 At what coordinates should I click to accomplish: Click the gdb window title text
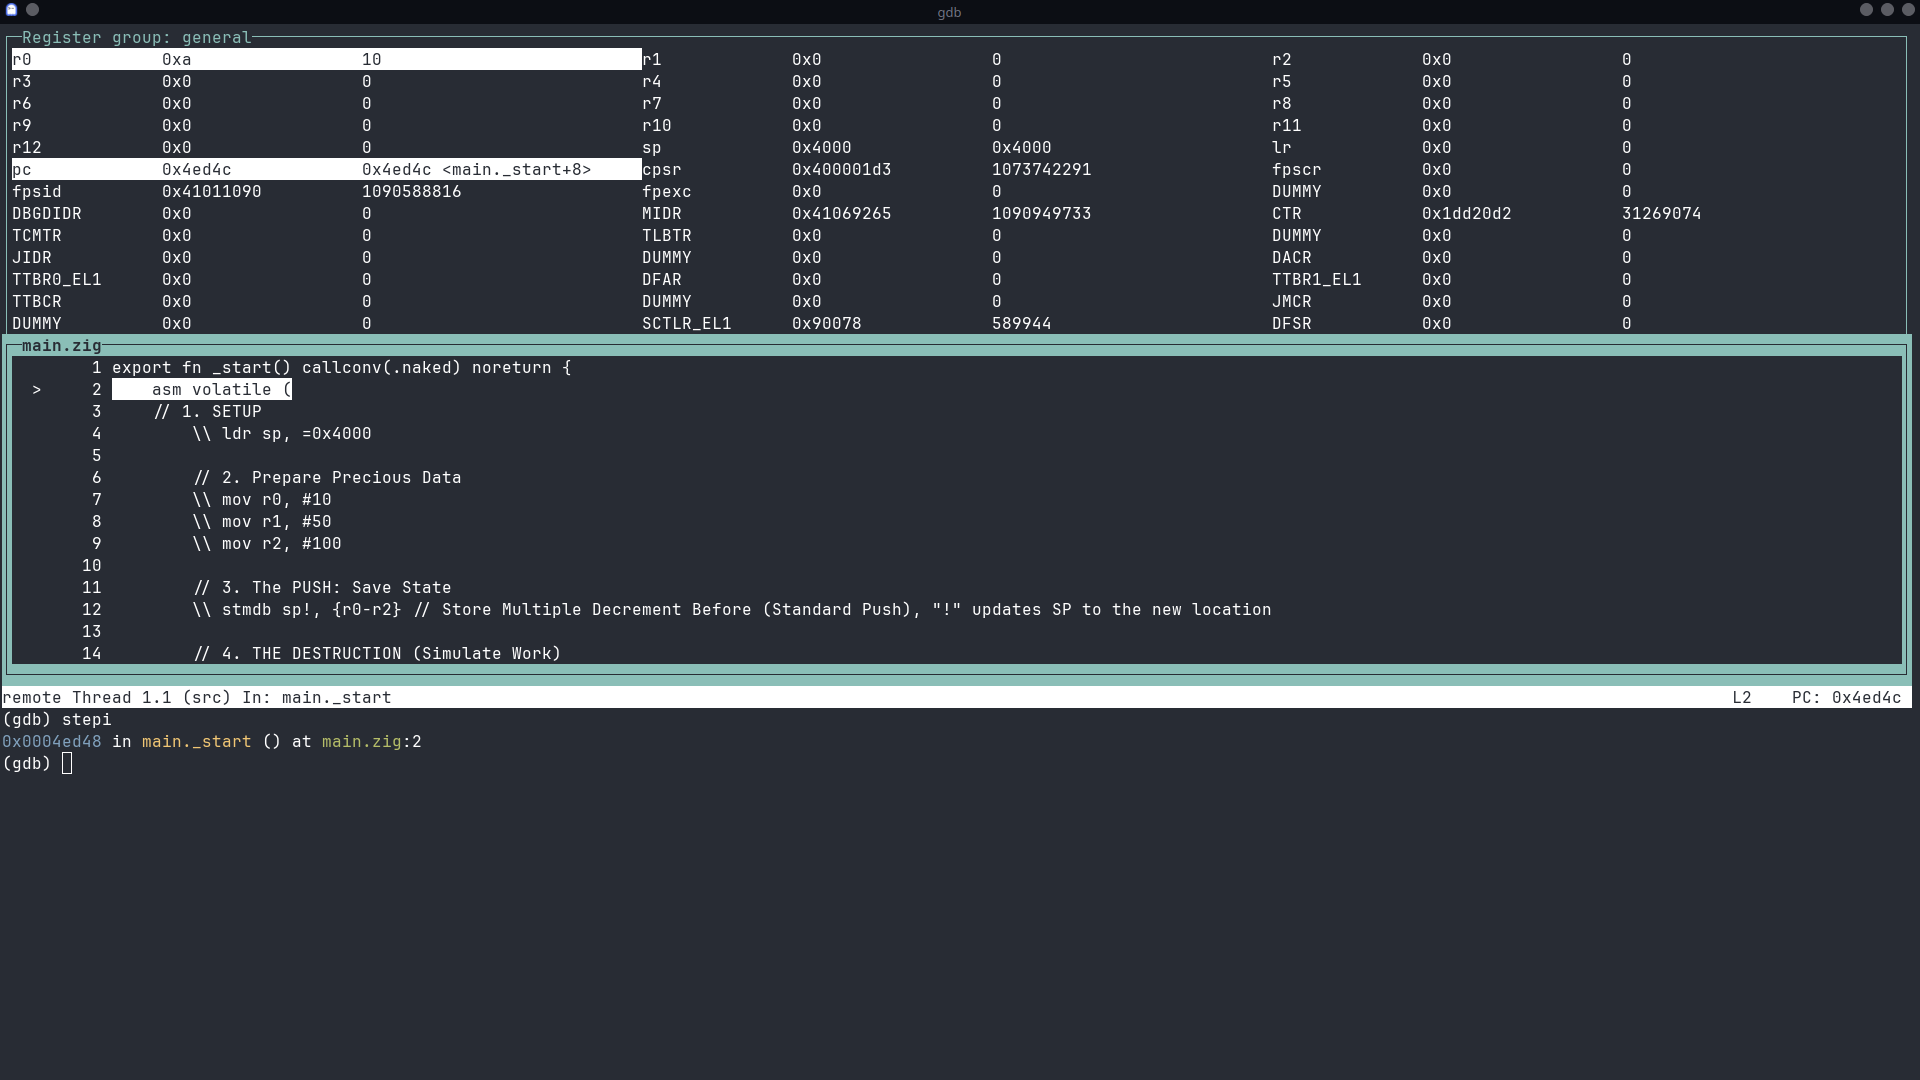pyautogui.click(x=949, y=12)
